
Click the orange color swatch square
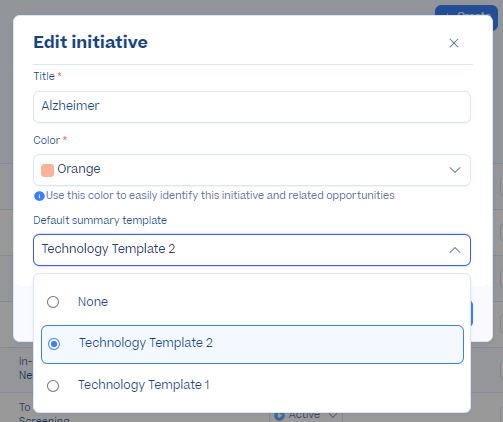[47, 170]
